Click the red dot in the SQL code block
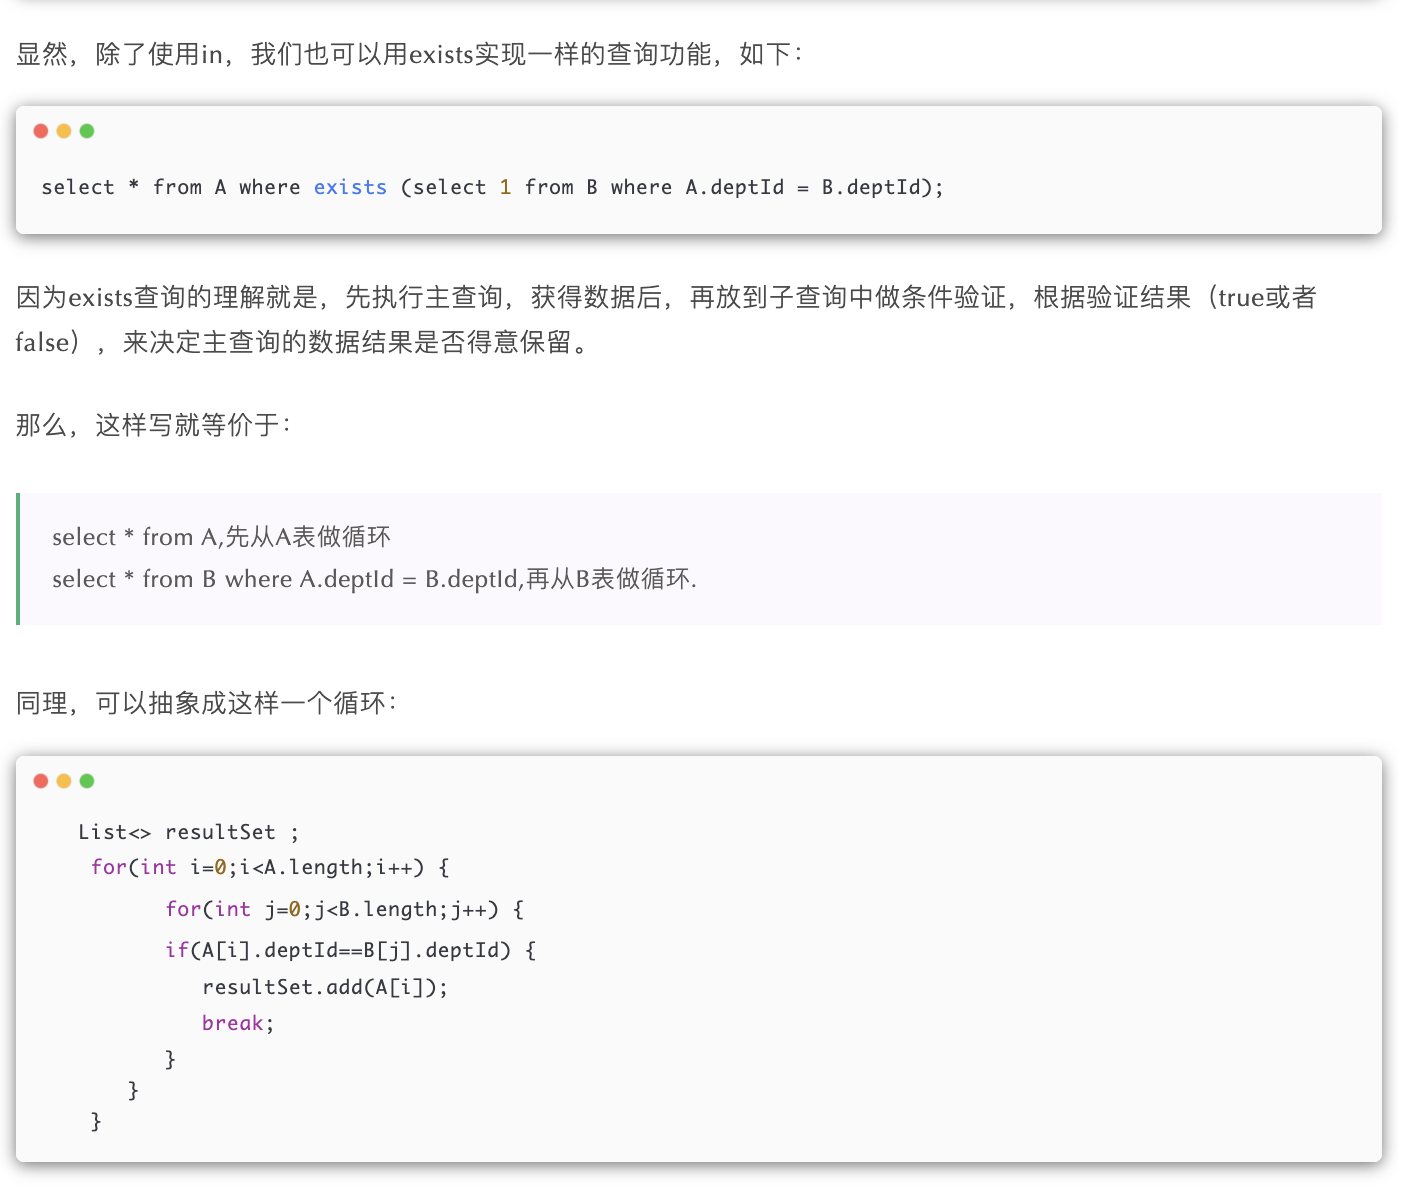This screenshot has width=1408, height=1190. tap(41, 131)
